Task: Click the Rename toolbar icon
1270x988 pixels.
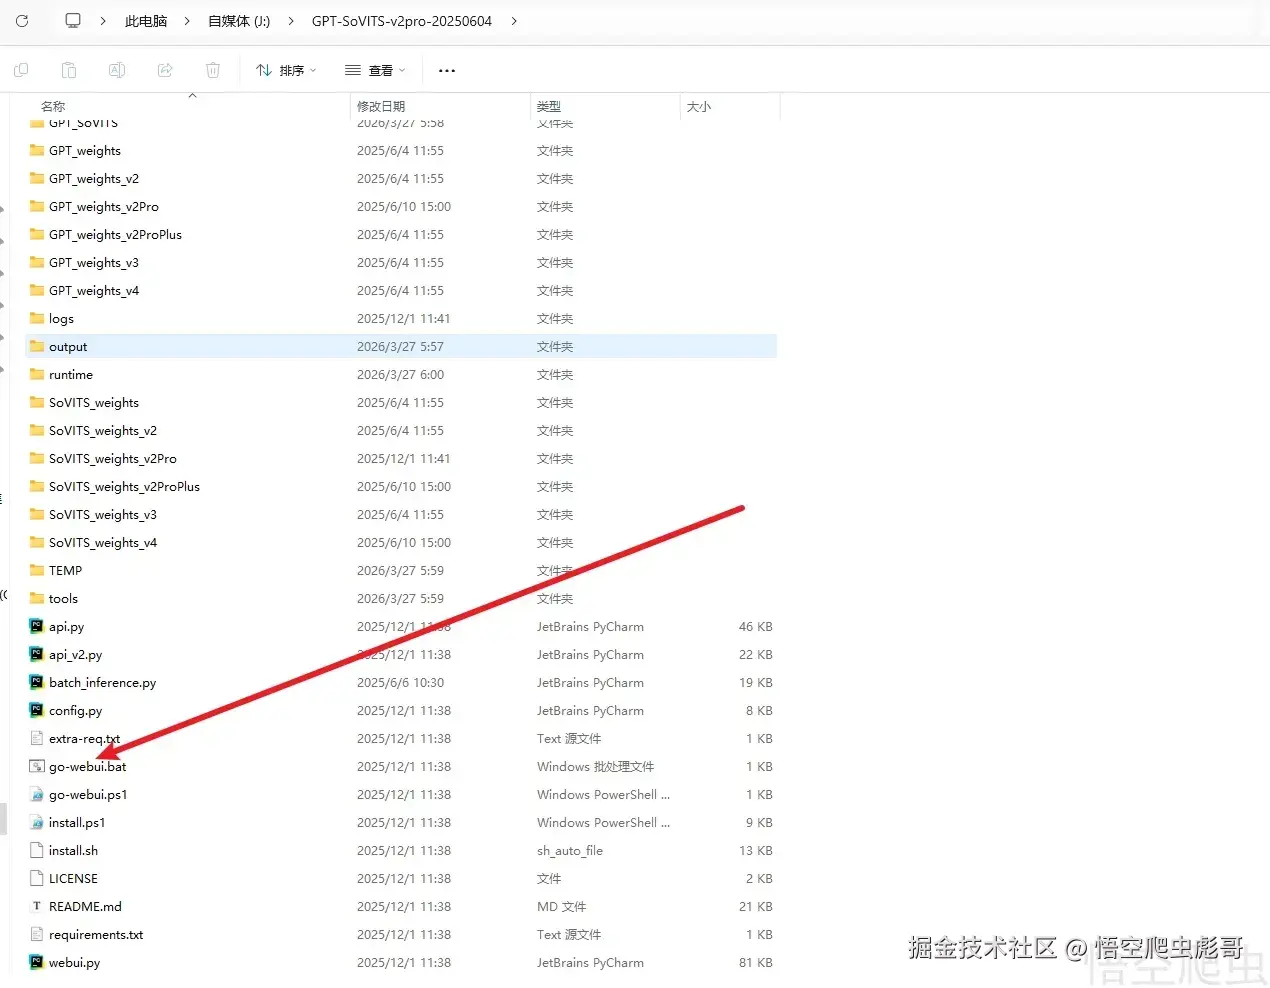Action: [117, 70]
